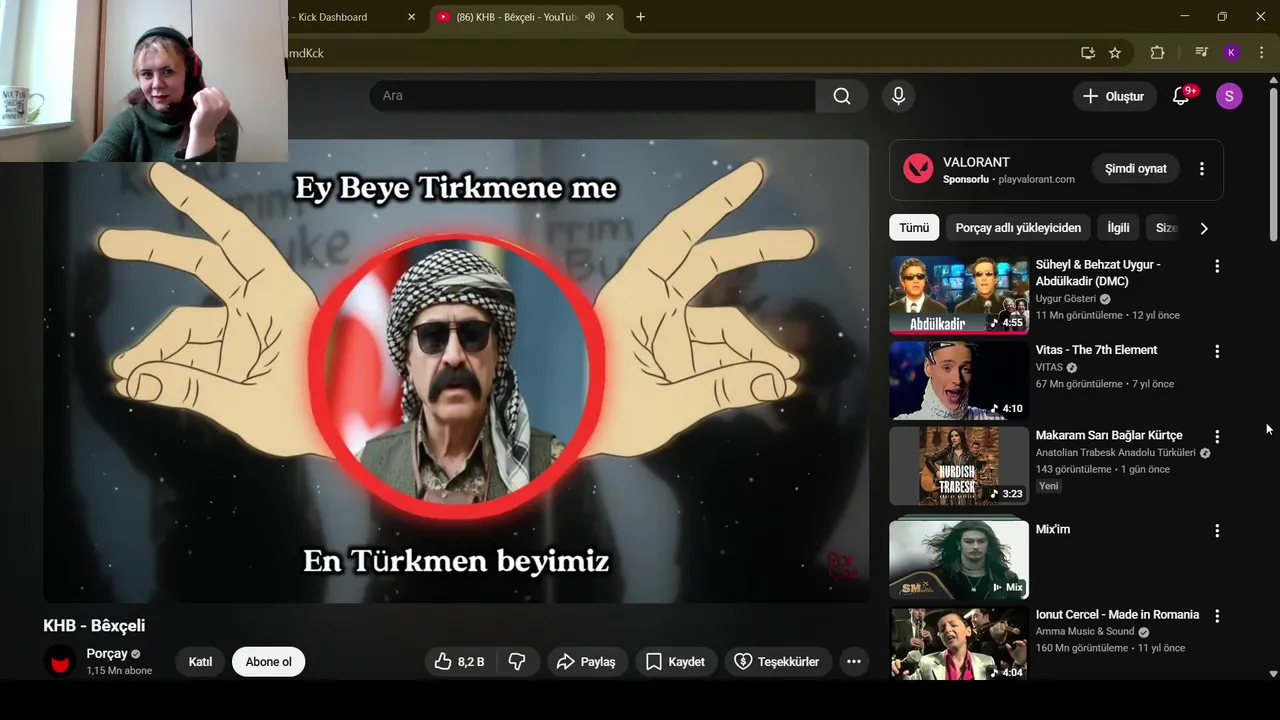This screenshot has height=720, width=1280.
Task: Subscribe with the Abone ol button
Action: (268, 662)
